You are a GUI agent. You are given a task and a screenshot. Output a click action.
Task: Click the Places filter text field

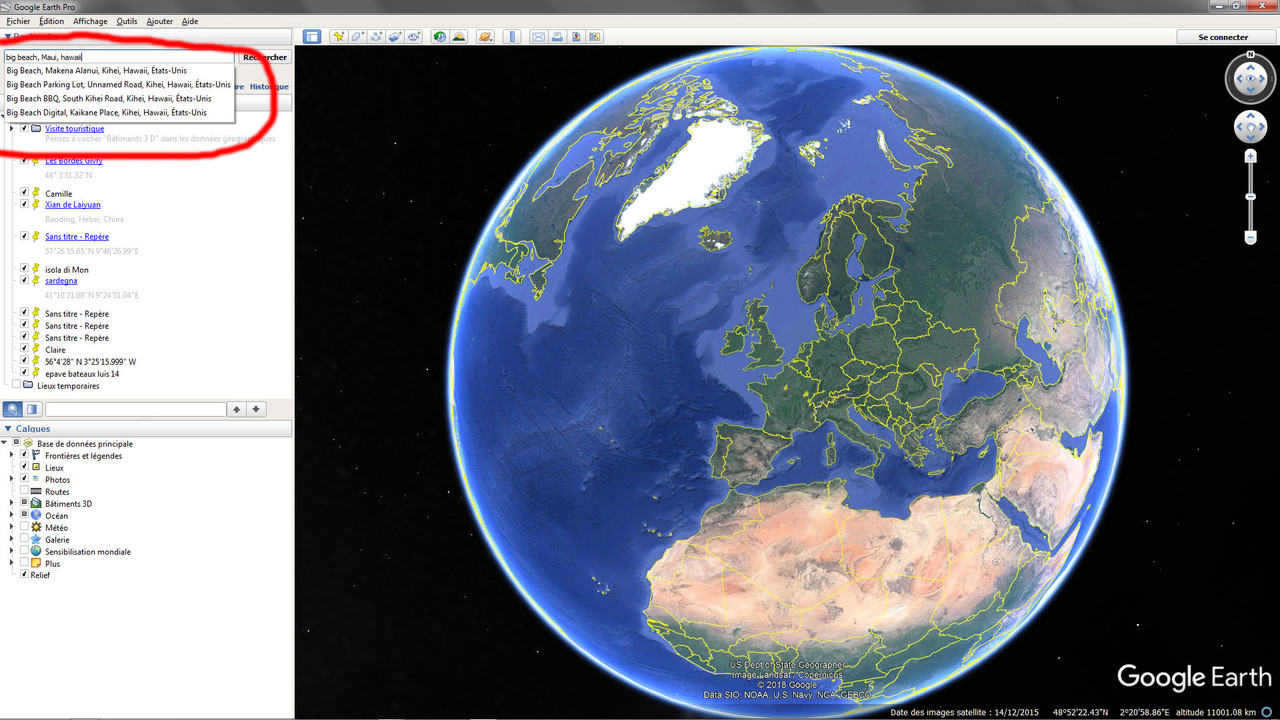click(x=136, y=409)
